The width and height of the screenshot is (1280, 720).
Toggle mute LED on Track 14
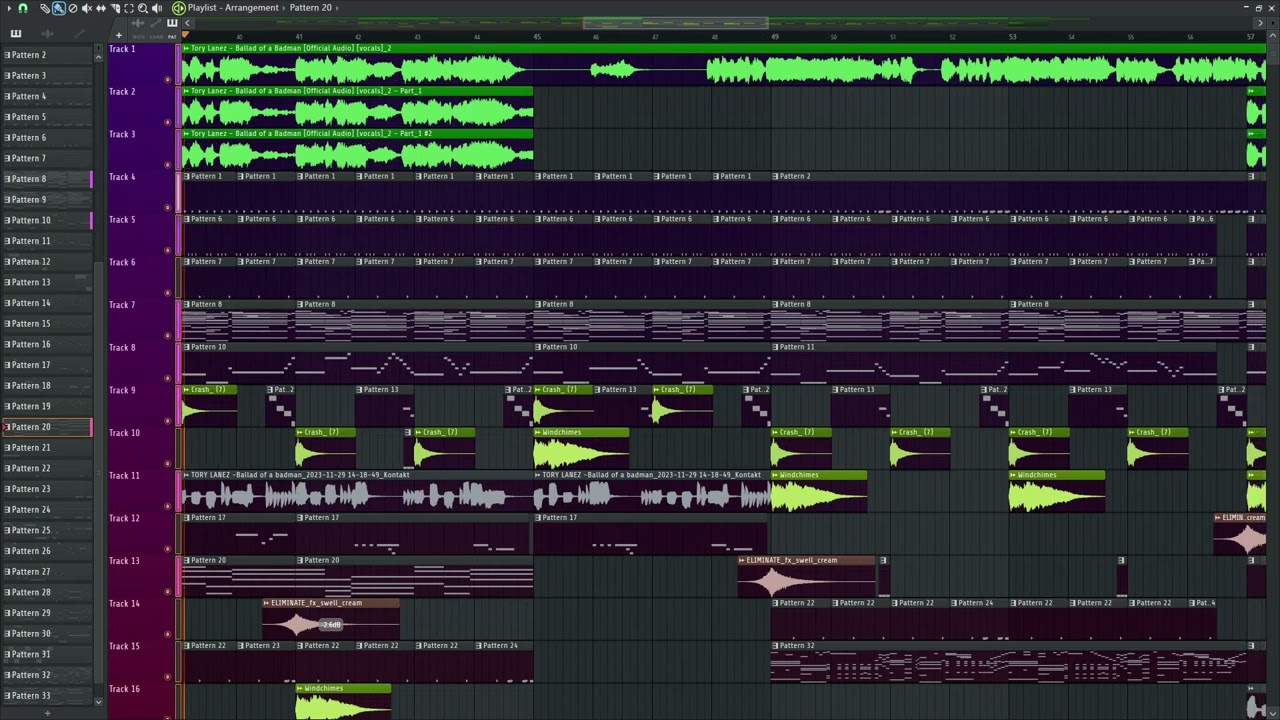tap(168, 634)
